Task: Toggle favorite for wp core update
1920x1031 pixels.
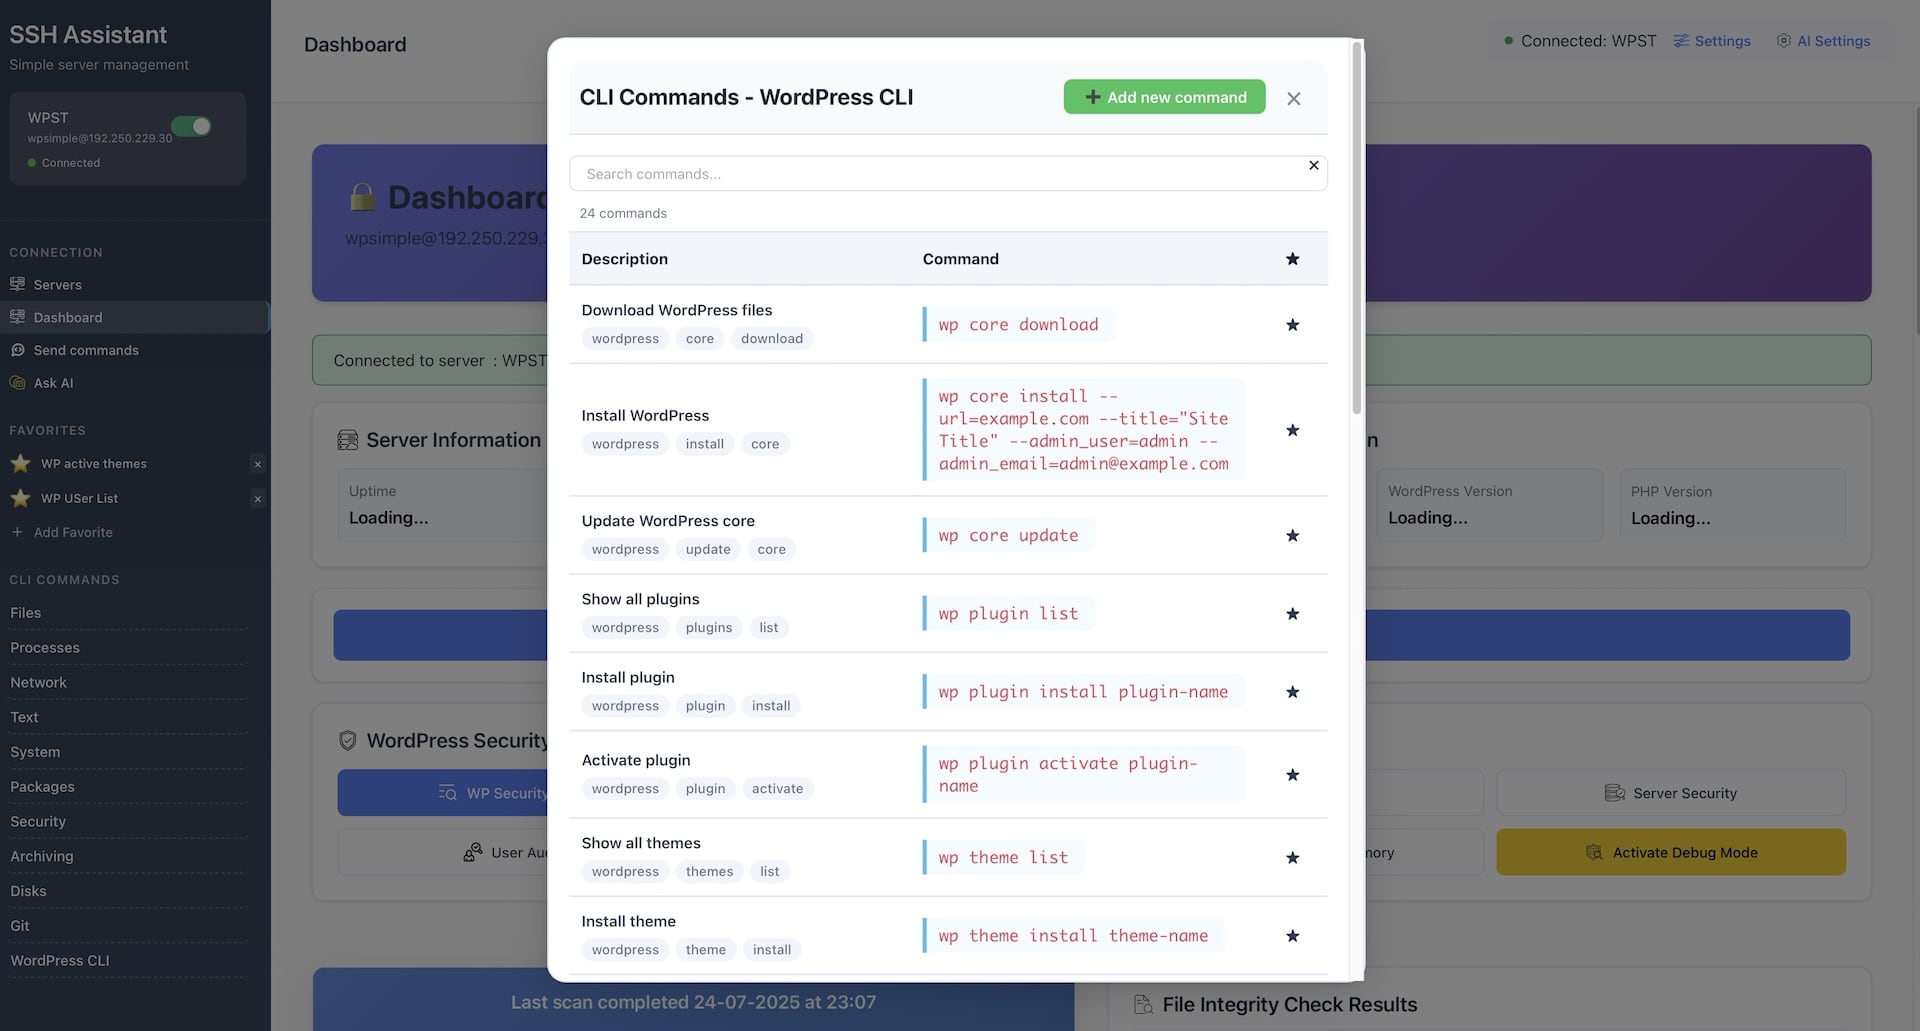Action: pos(1292,536)
